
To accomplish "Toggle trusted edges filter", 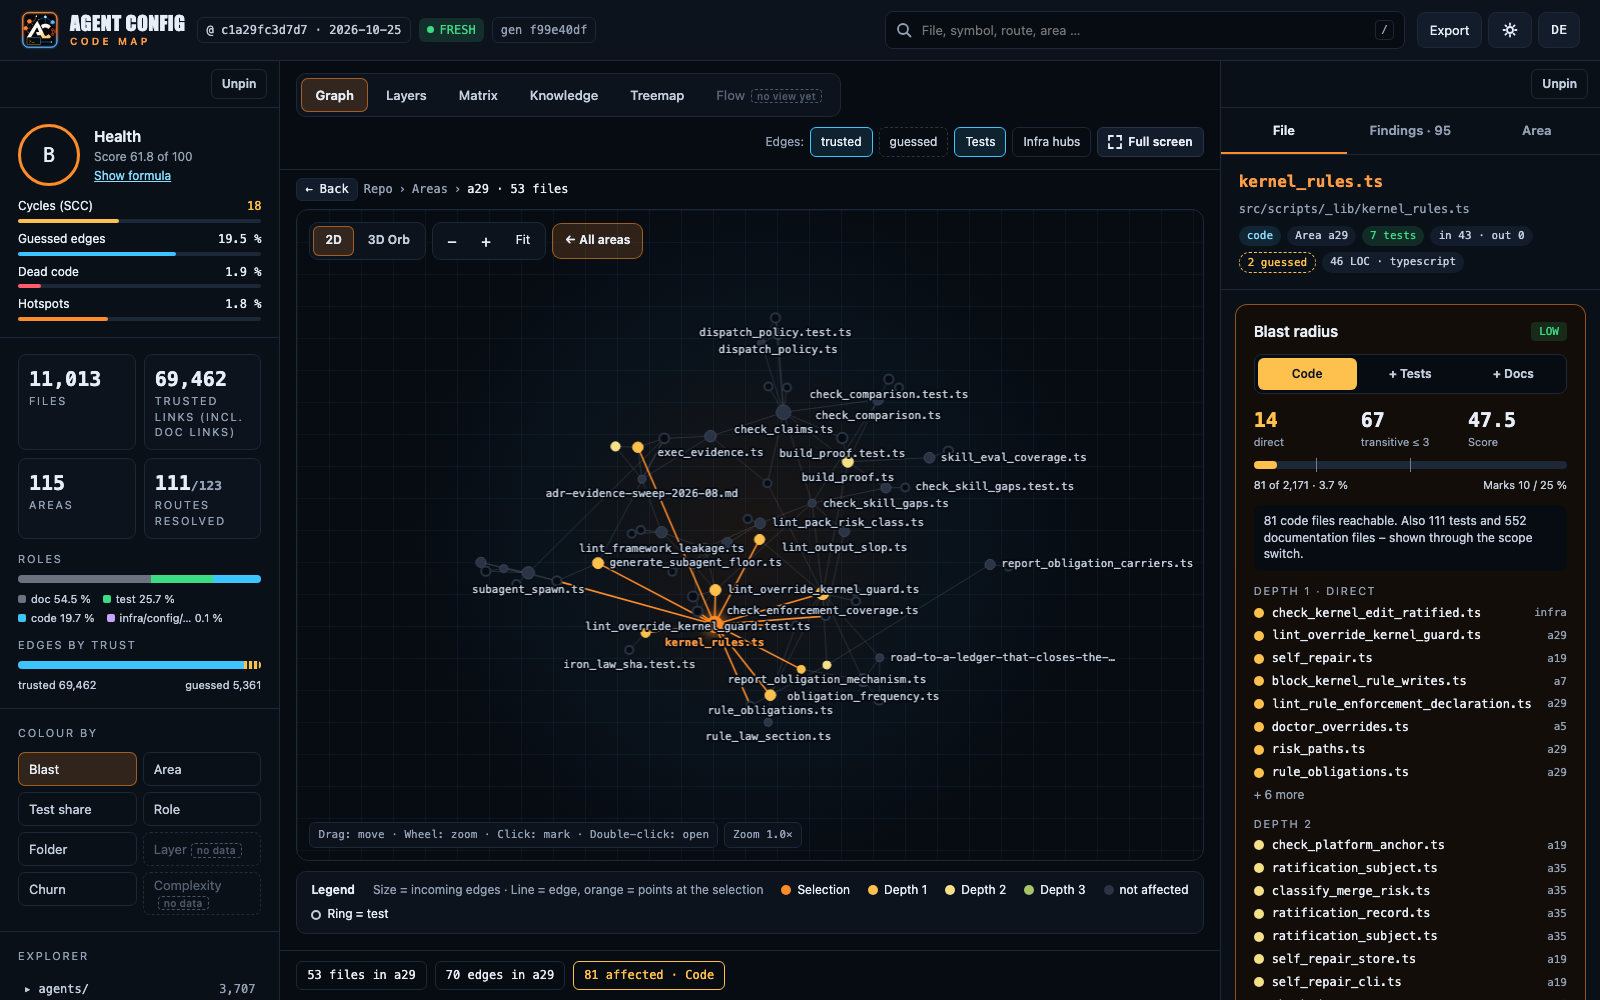I will (x=841, y=142).
